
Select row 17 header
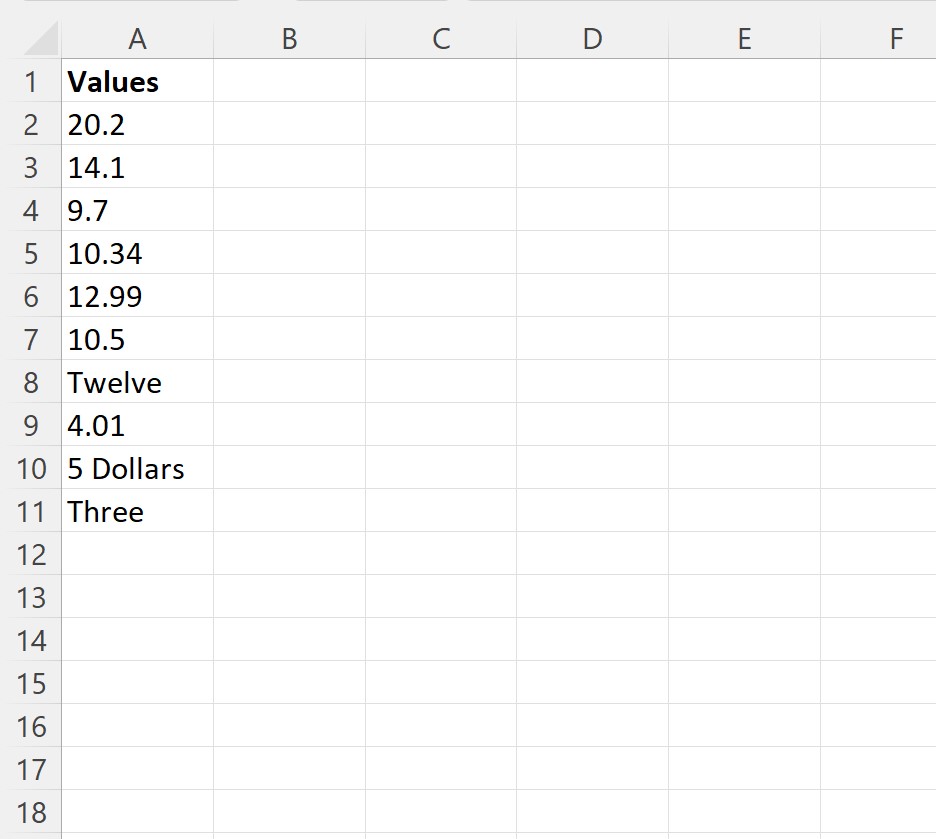point(31,768)
